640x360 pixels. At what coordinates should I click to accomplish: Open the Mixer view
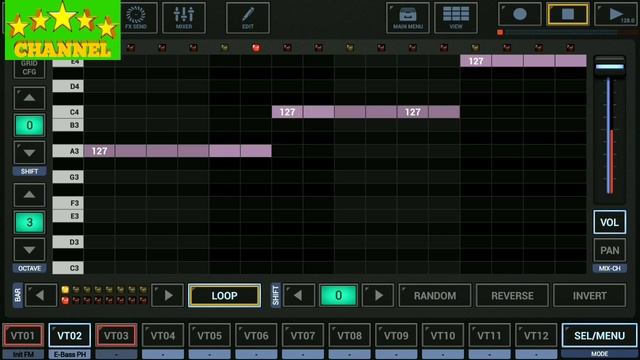184,18
